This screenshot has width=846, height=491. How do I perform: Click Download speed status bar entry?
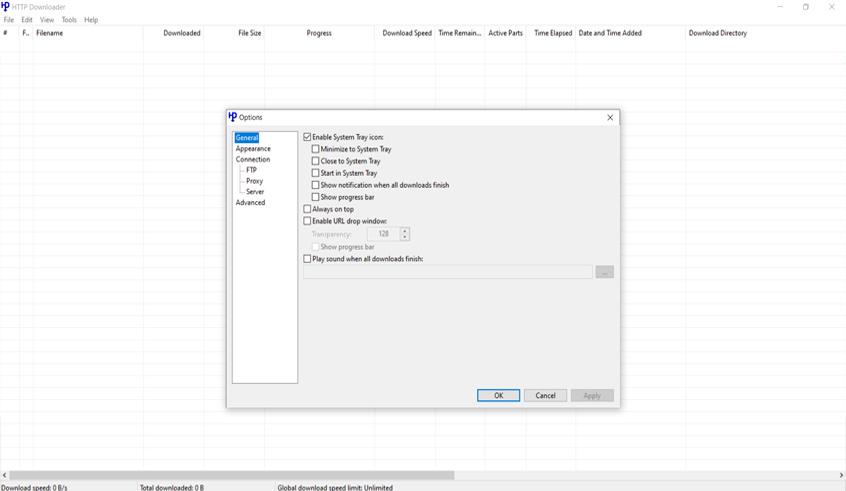click(x=35, y=487)
